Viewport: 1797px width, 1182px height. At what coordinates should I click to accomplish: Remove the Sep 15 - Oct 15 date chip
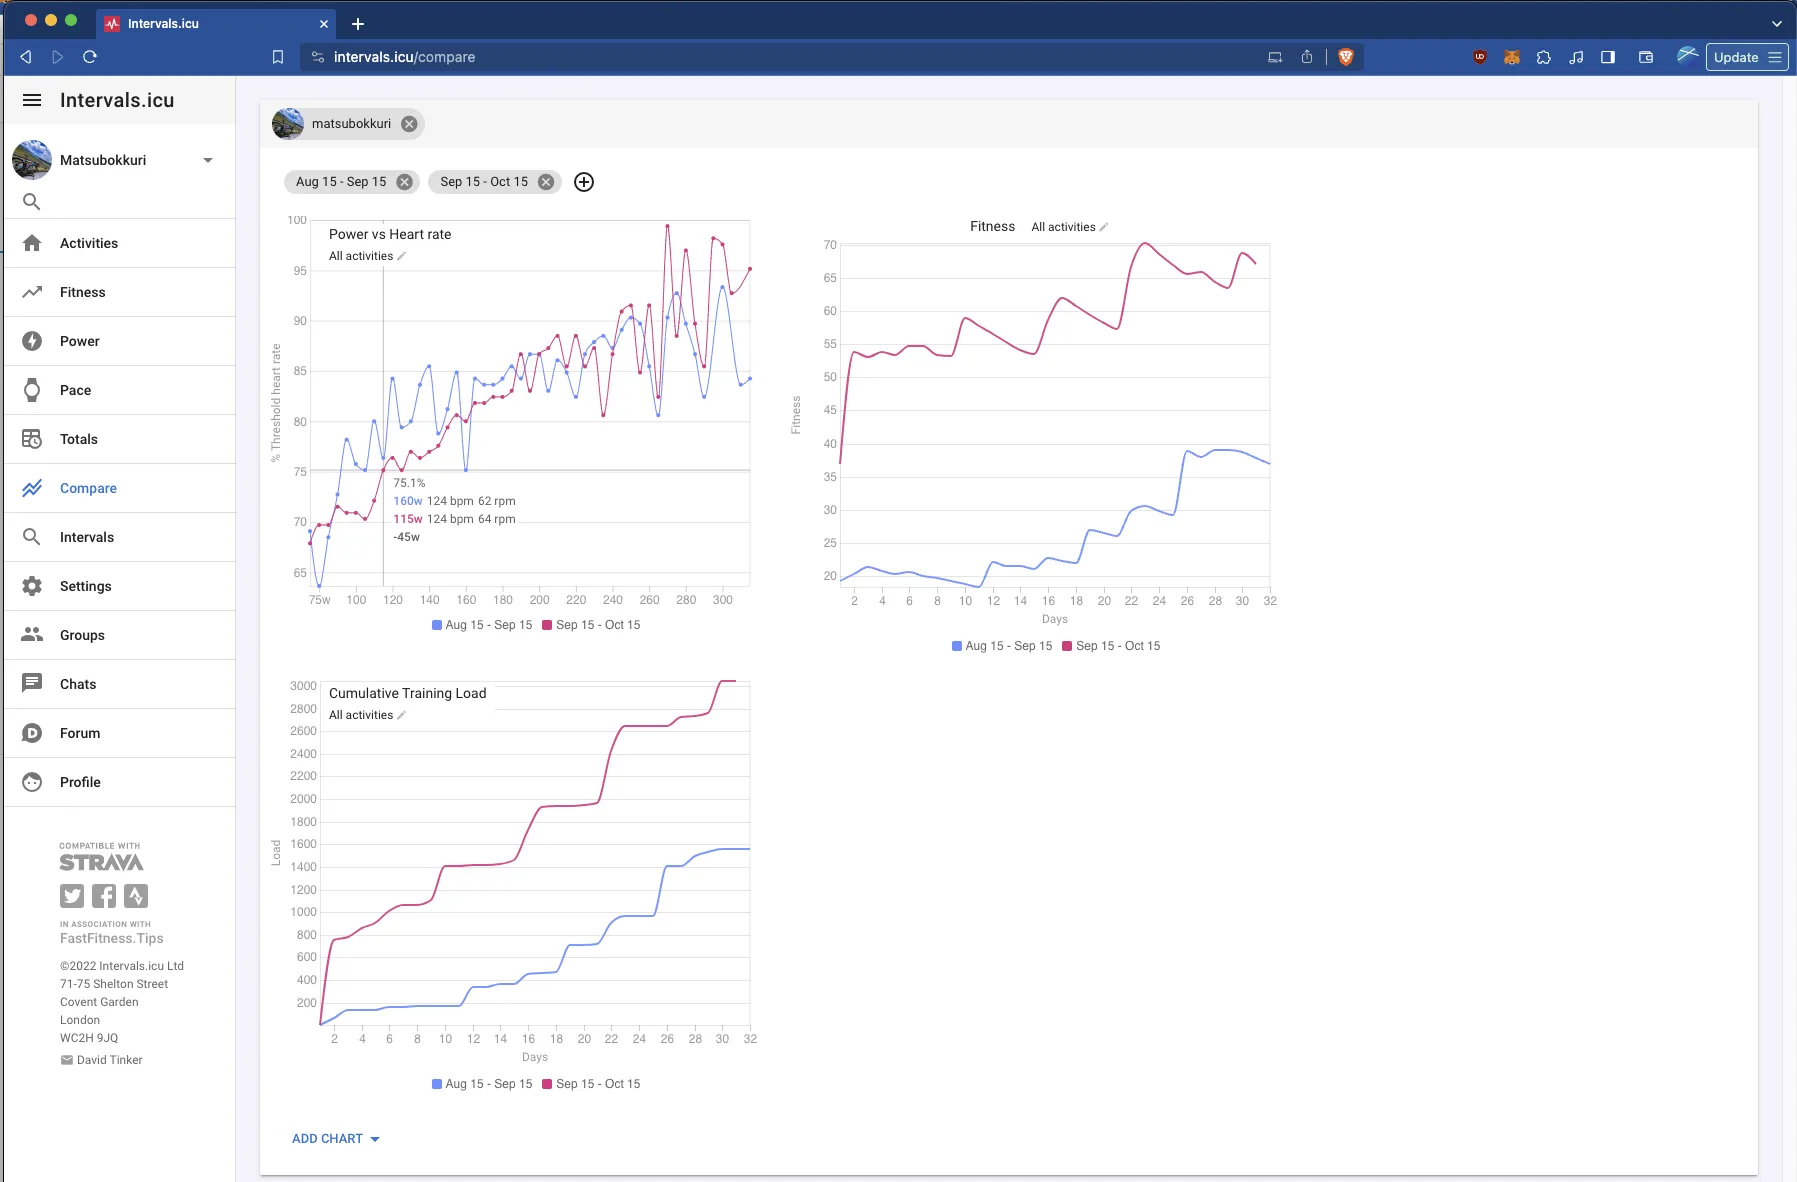[546, 182]
